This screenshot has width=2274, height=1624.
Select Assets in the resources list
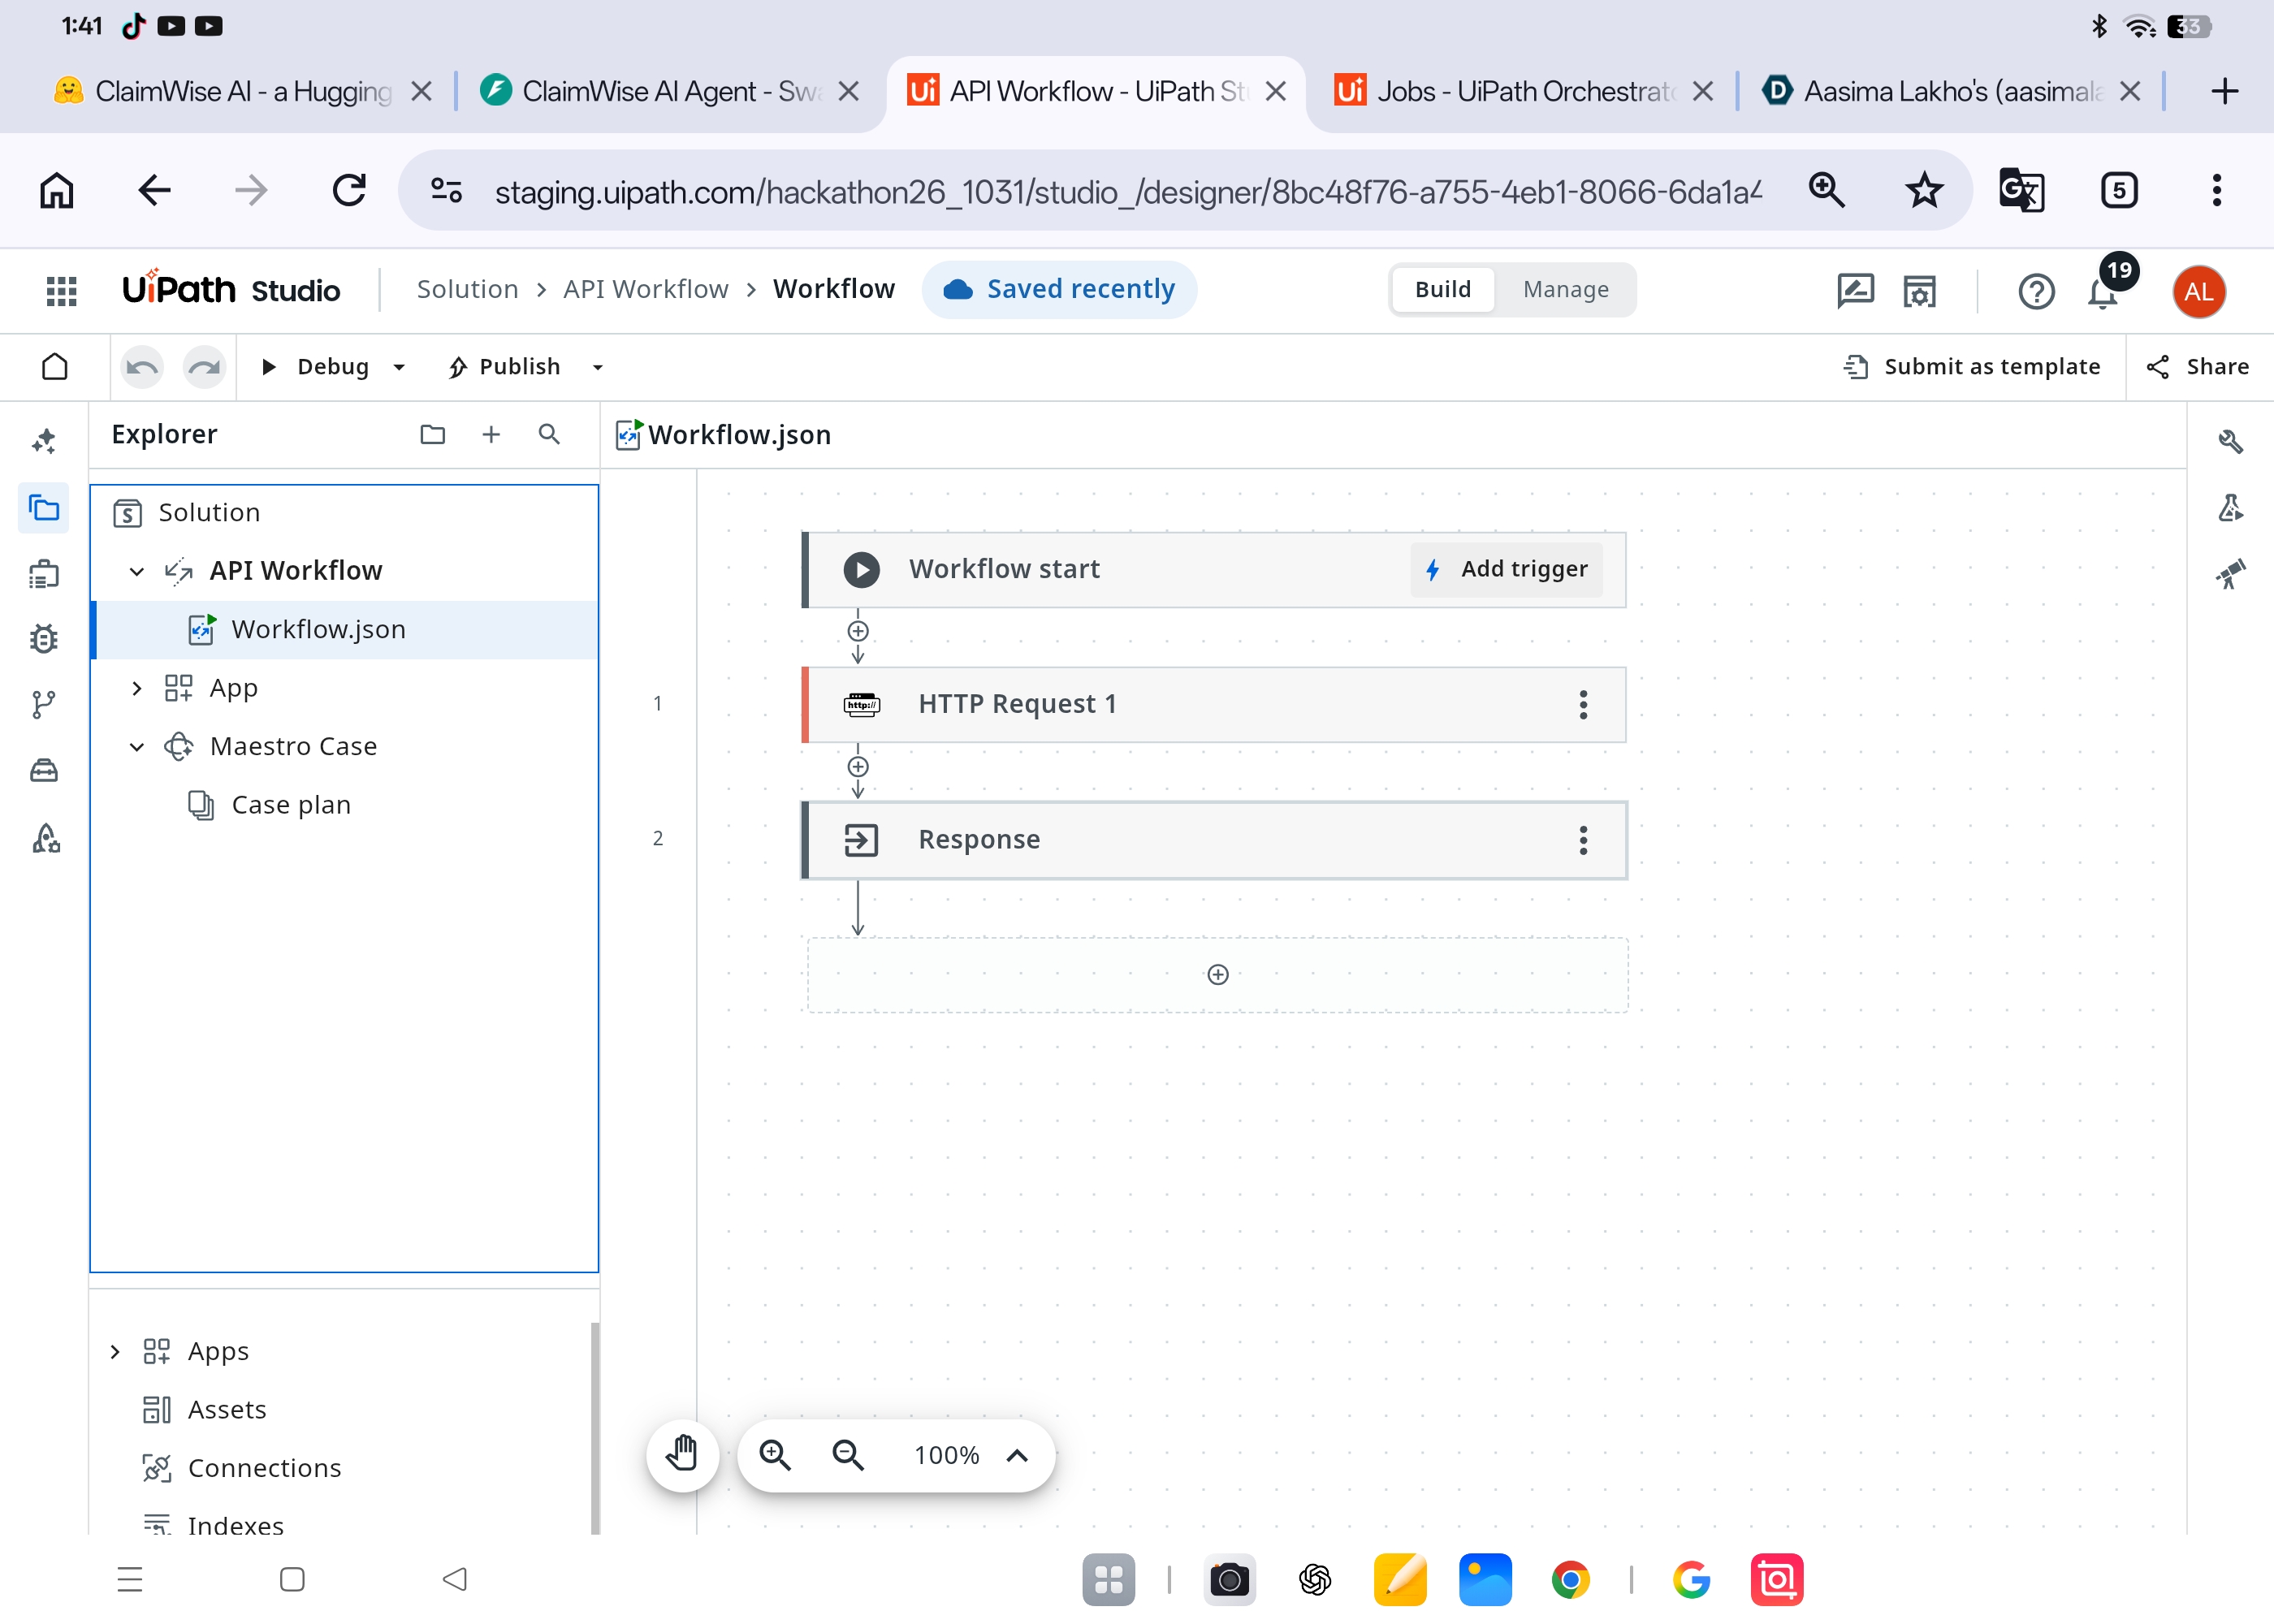tap(226, 1409)
